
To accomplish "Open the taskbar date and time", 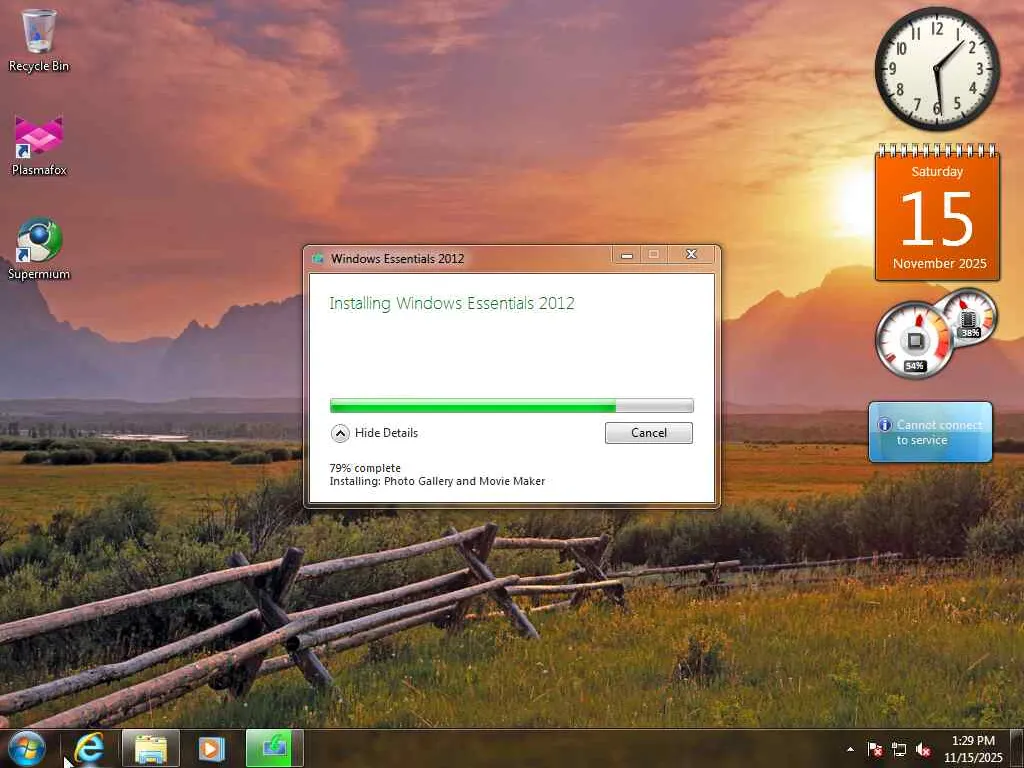I will point(972,749).
